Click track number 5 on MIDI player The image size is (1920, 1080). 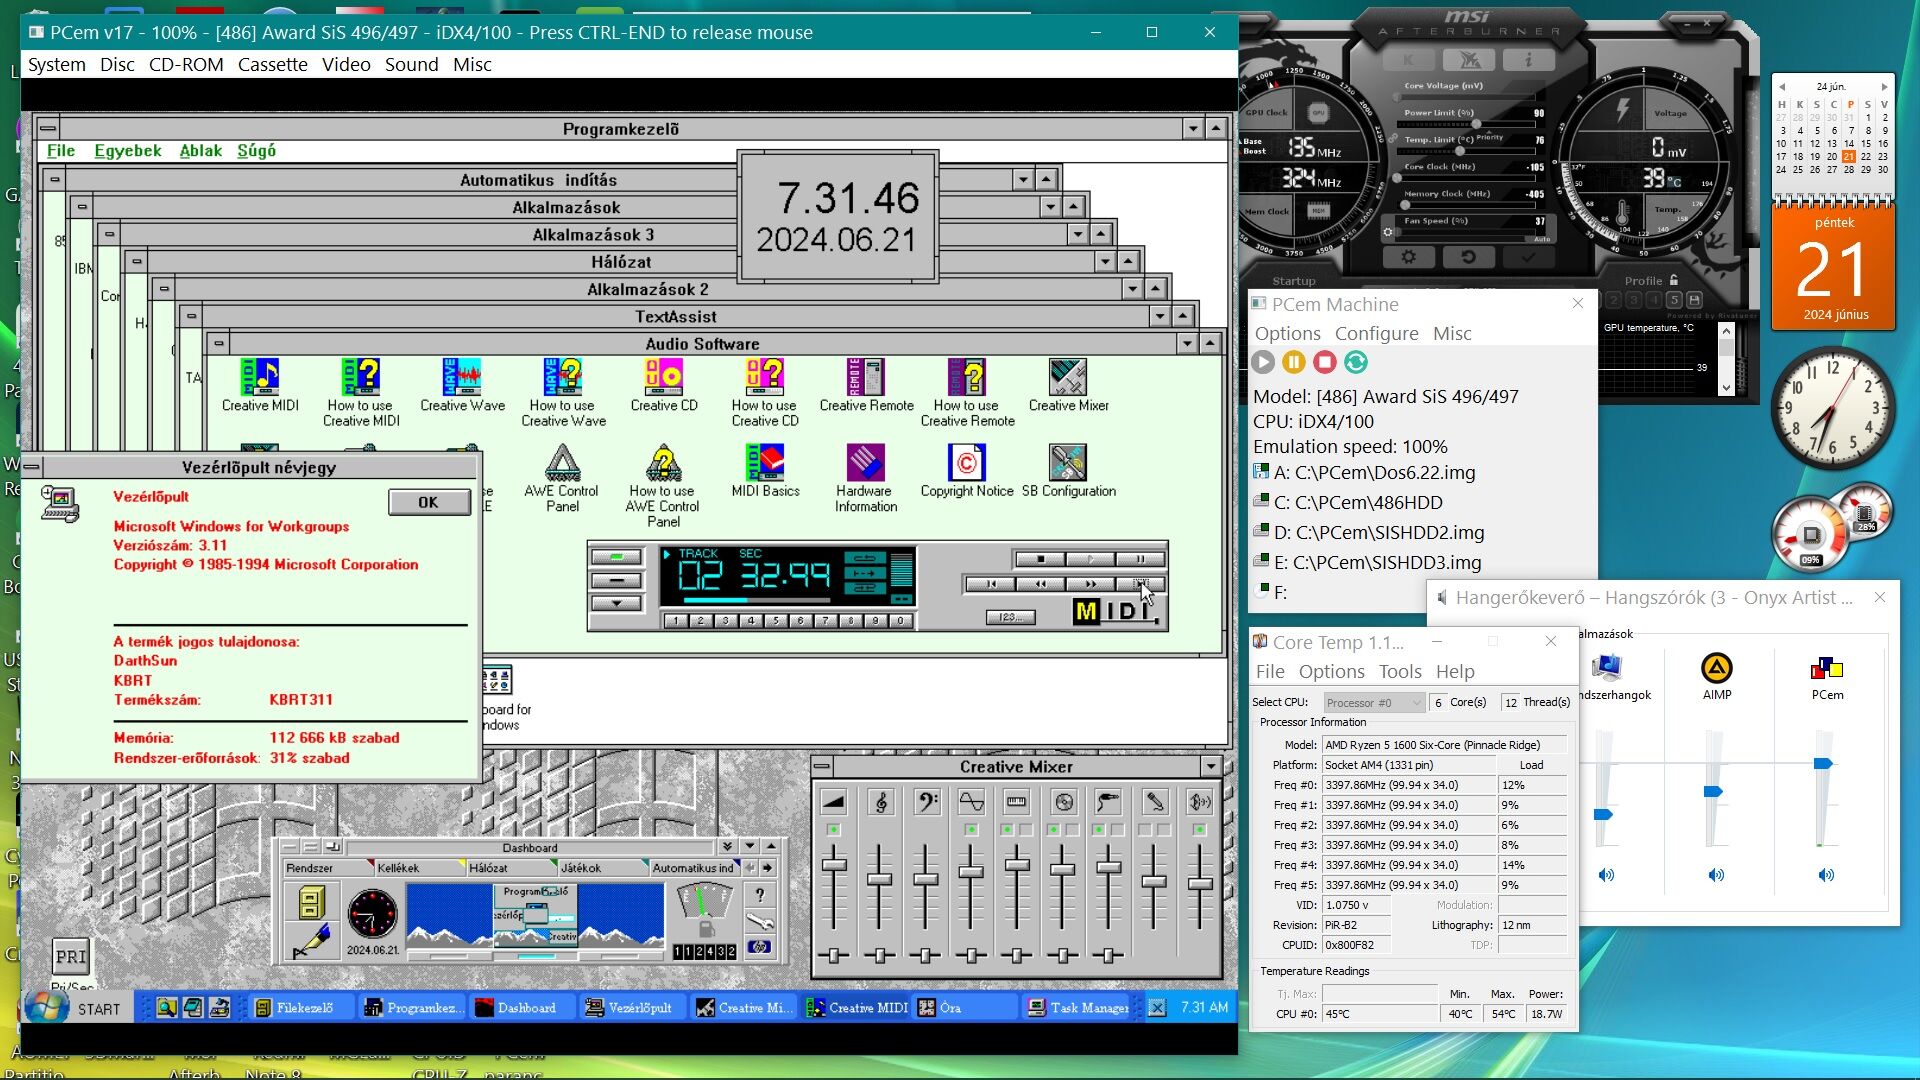click(776, 621)
